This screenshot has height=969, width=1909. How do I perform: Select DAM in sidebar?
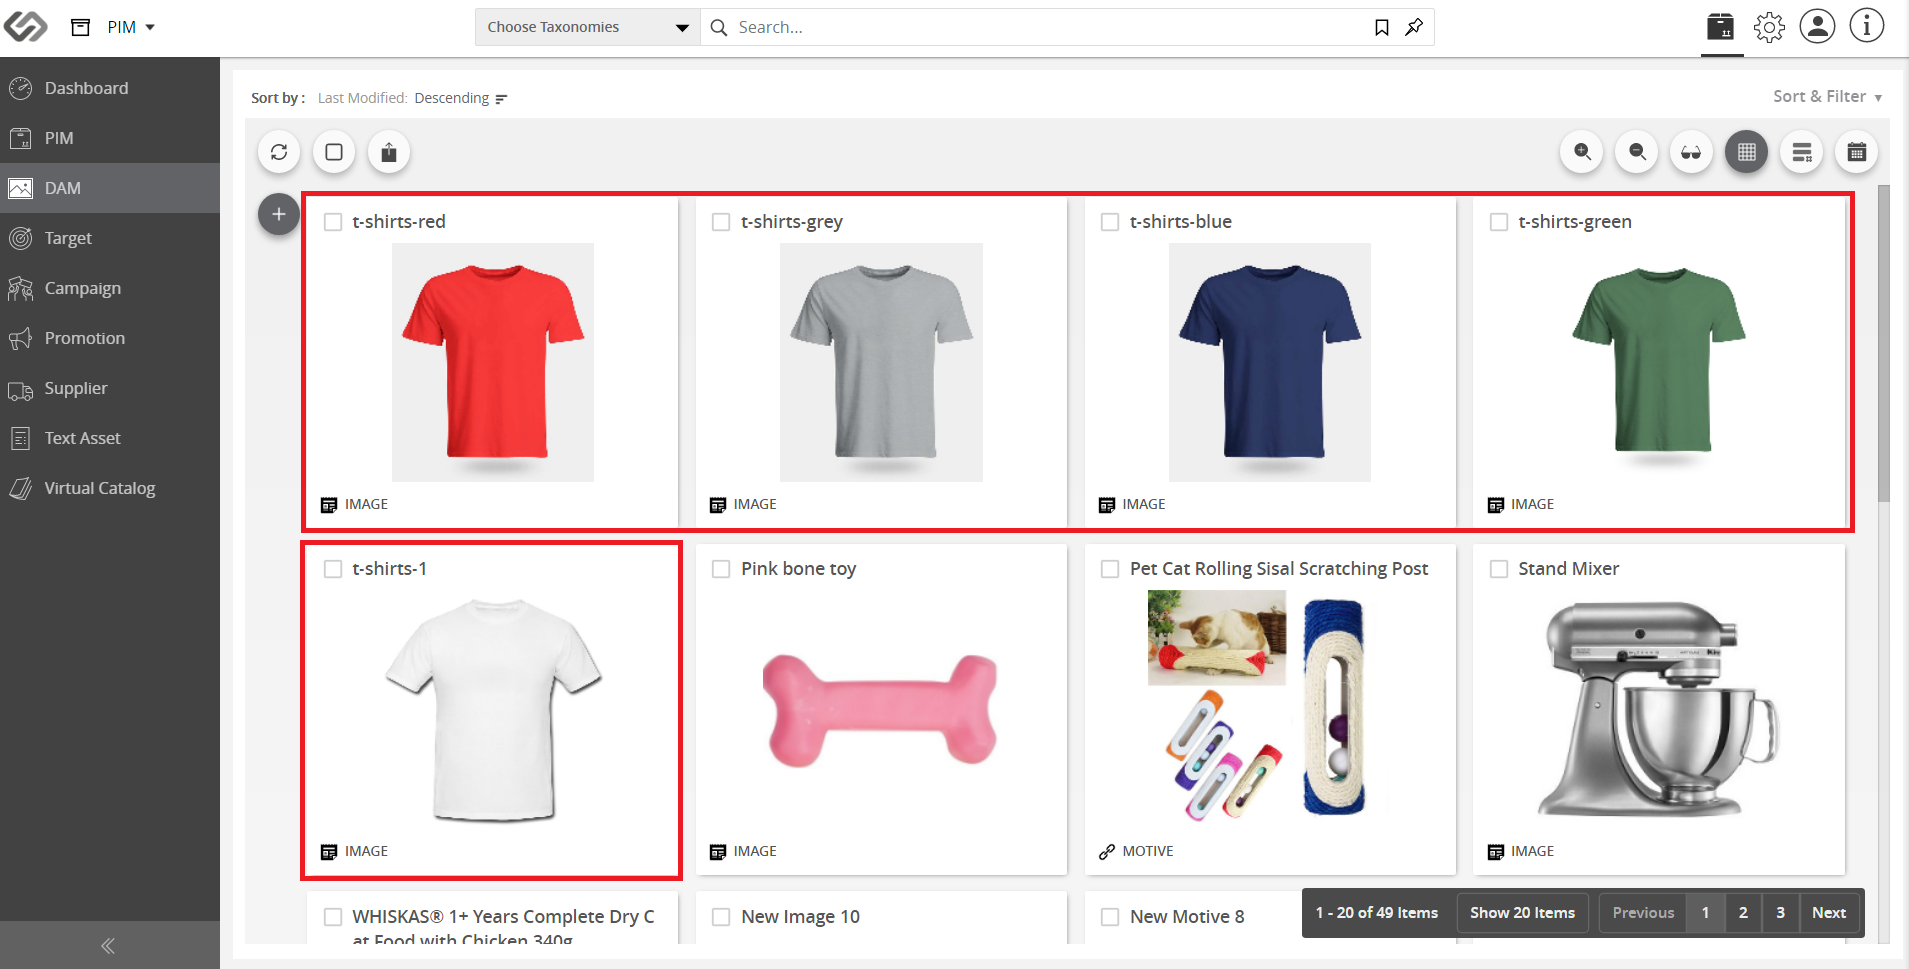[110, 188]
